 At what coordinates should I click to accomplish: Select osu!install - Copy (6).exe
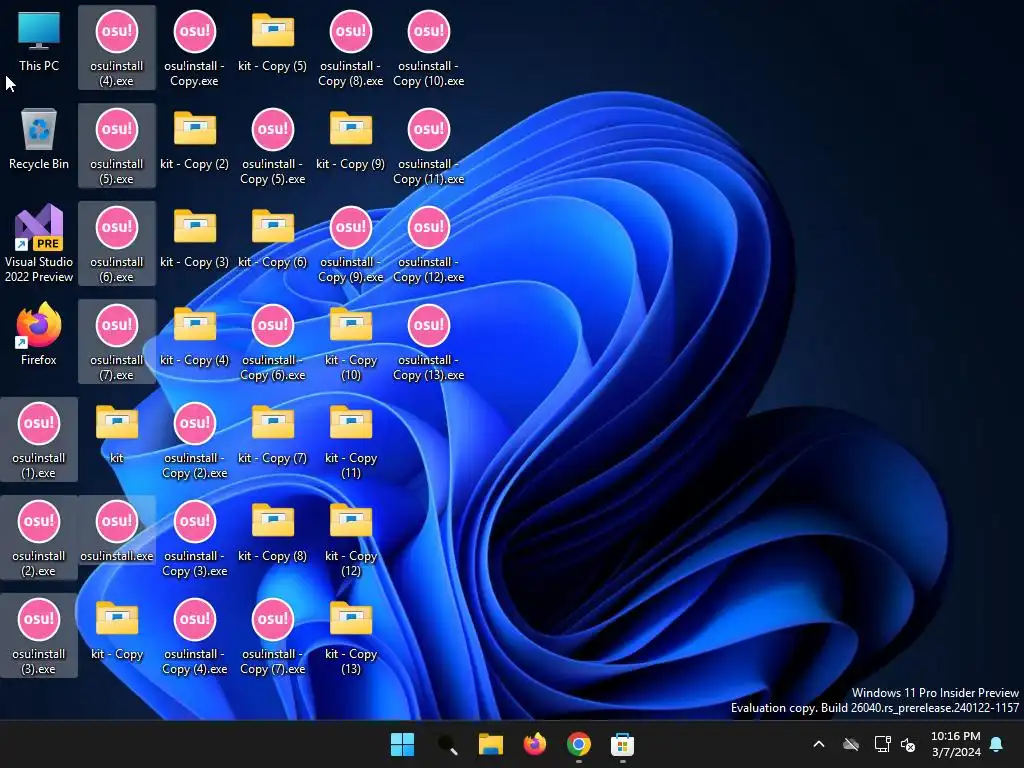272,342
